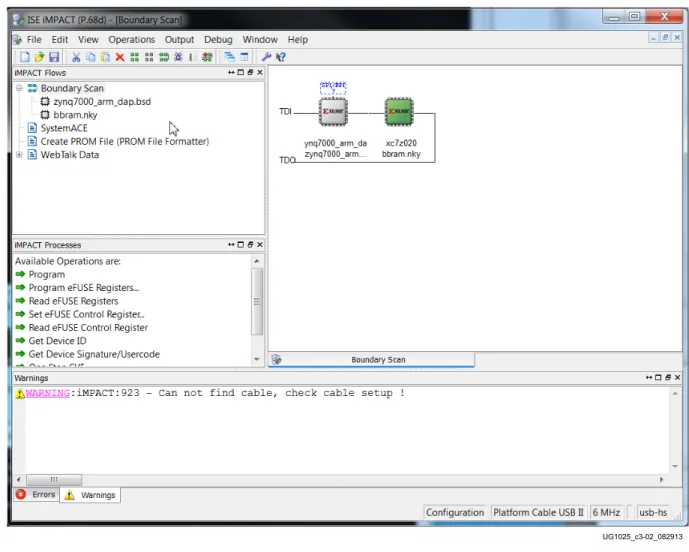Run Read eFUSE Control Register operation
The width and height of the screenshot is (689, 552).
click(x=88, y=327)
